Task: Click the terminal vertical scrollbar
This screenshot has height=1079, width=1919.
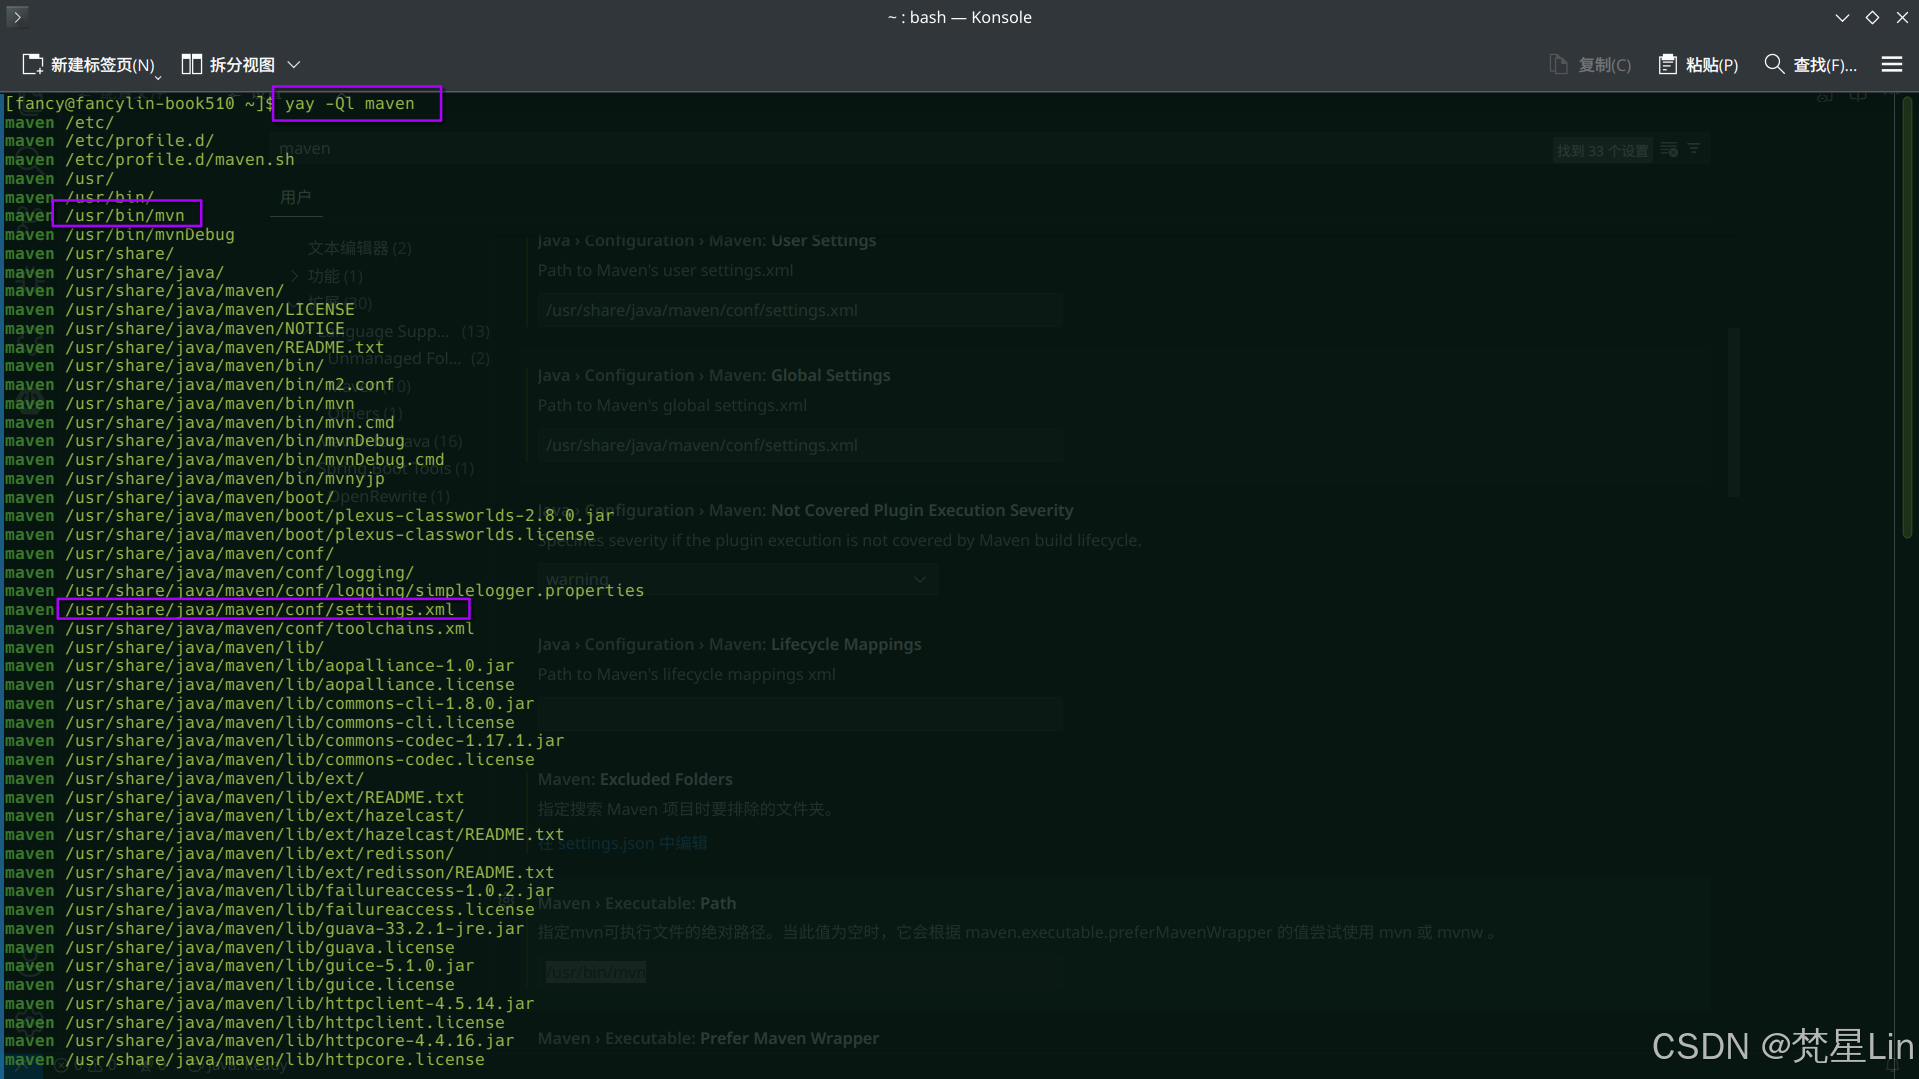Action: click(1908, 318)
